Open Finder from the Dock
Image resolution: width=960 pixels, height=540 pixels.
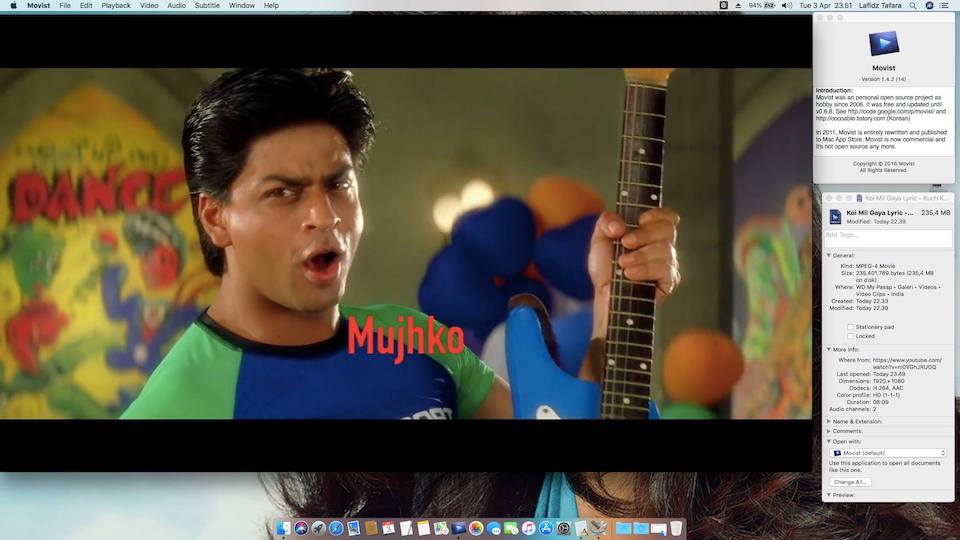283,528
